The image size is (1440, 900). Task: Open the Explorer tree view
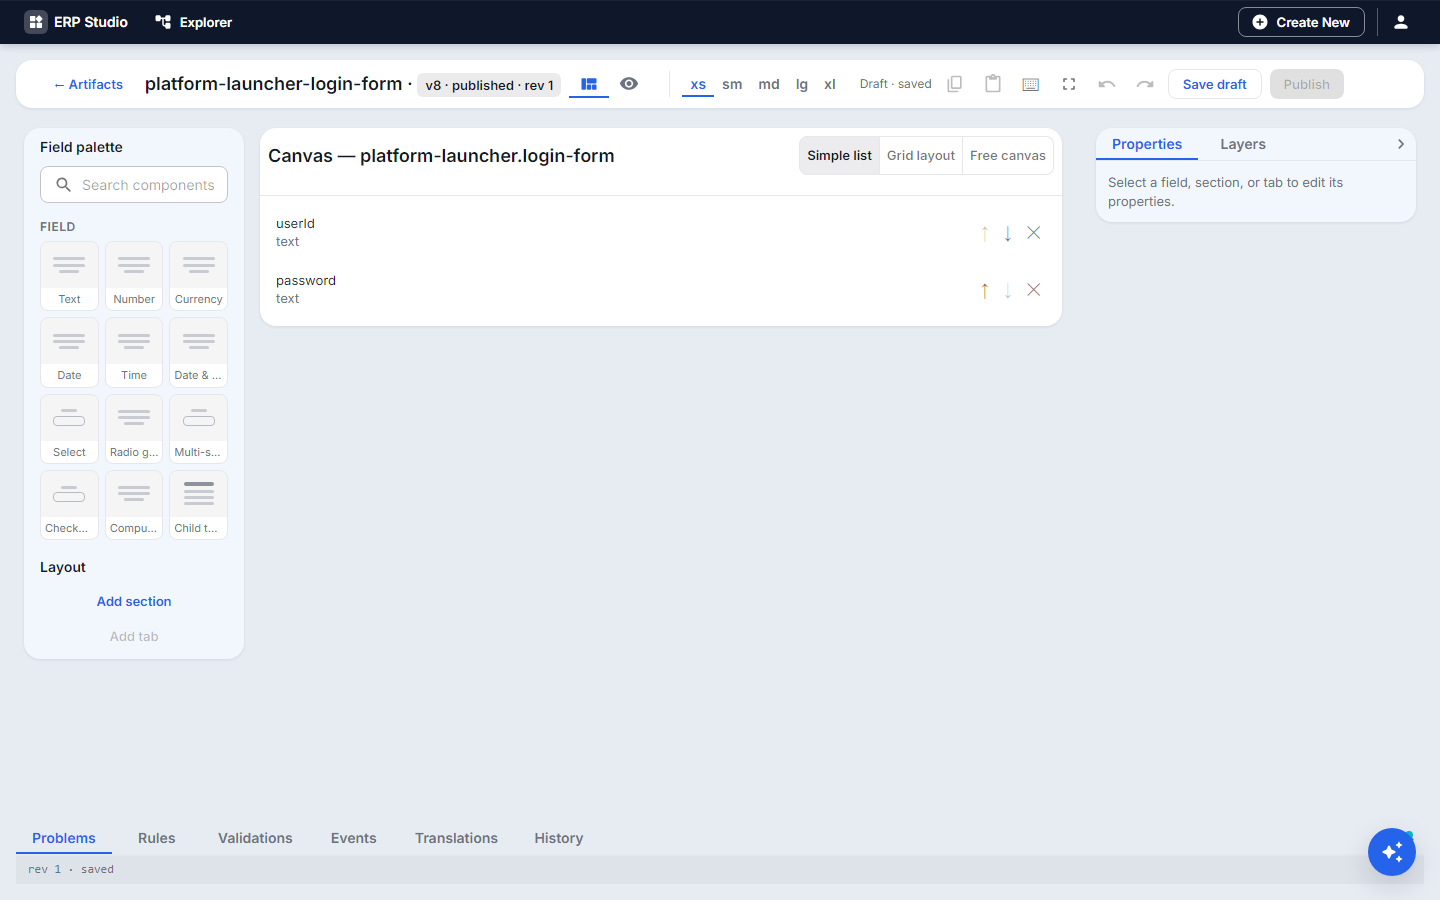tap(194, 22)
